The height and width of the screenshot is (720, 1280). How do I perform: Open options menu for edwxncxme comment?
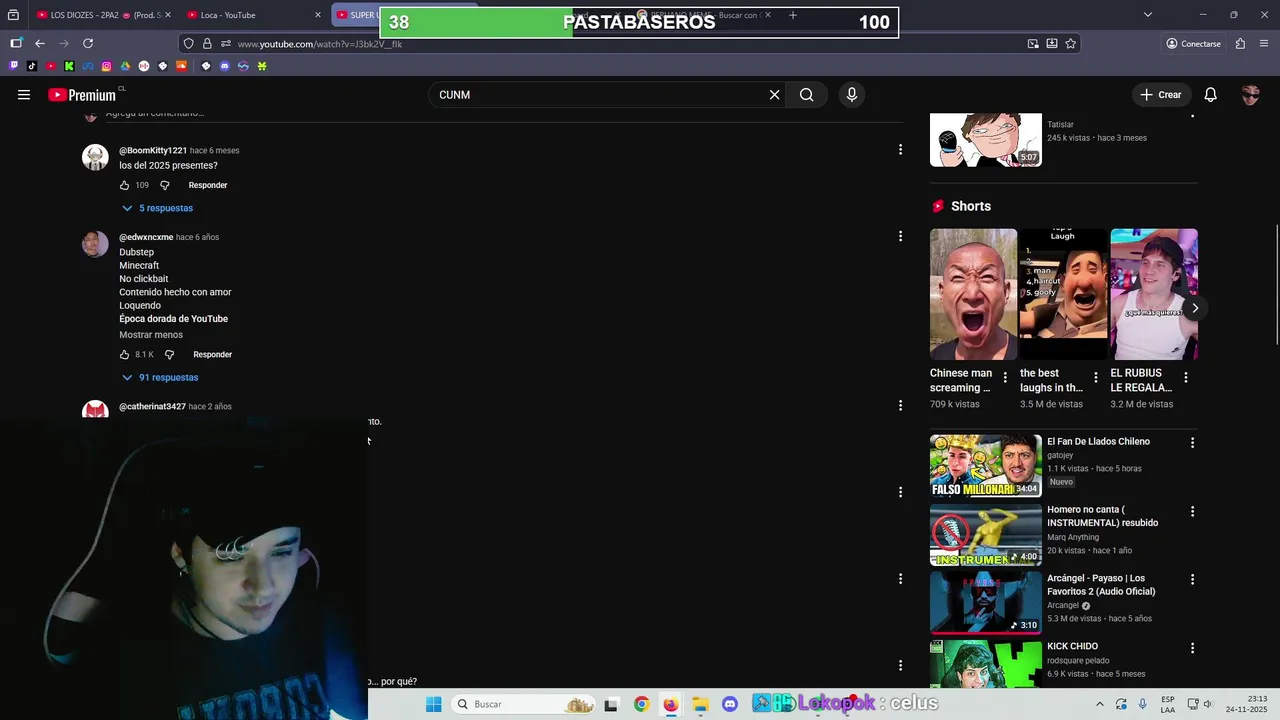900,236
